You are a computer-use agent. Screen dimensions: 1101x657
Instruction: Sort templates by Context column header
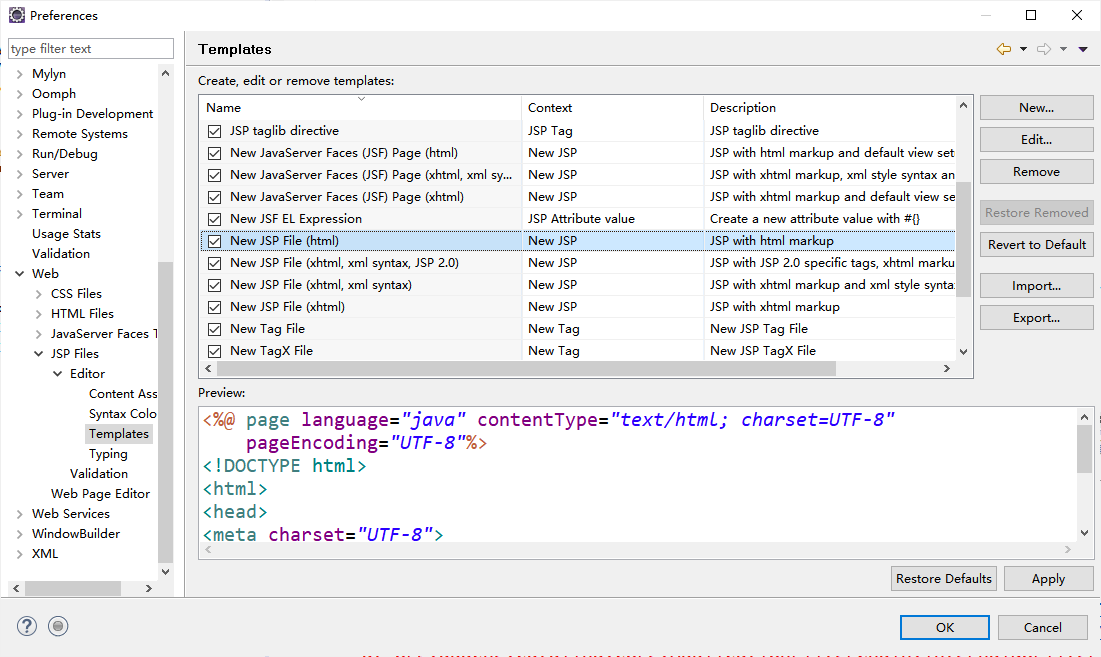(612, 107)
